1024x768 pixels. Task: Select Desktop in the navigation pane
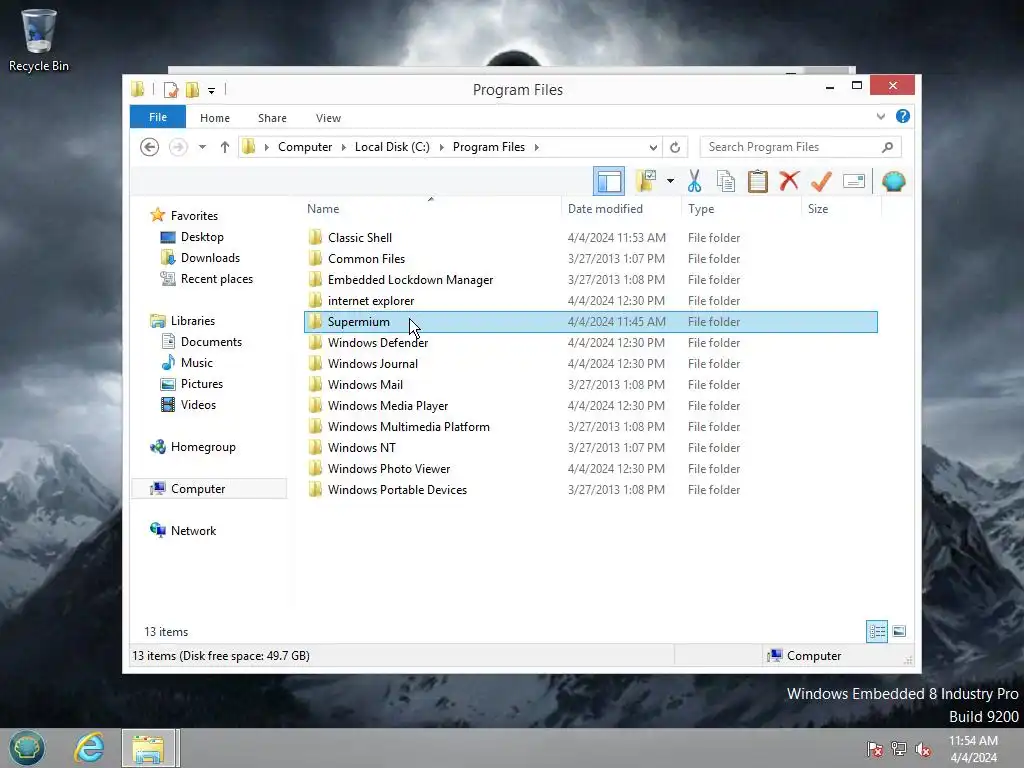point(202,237)
